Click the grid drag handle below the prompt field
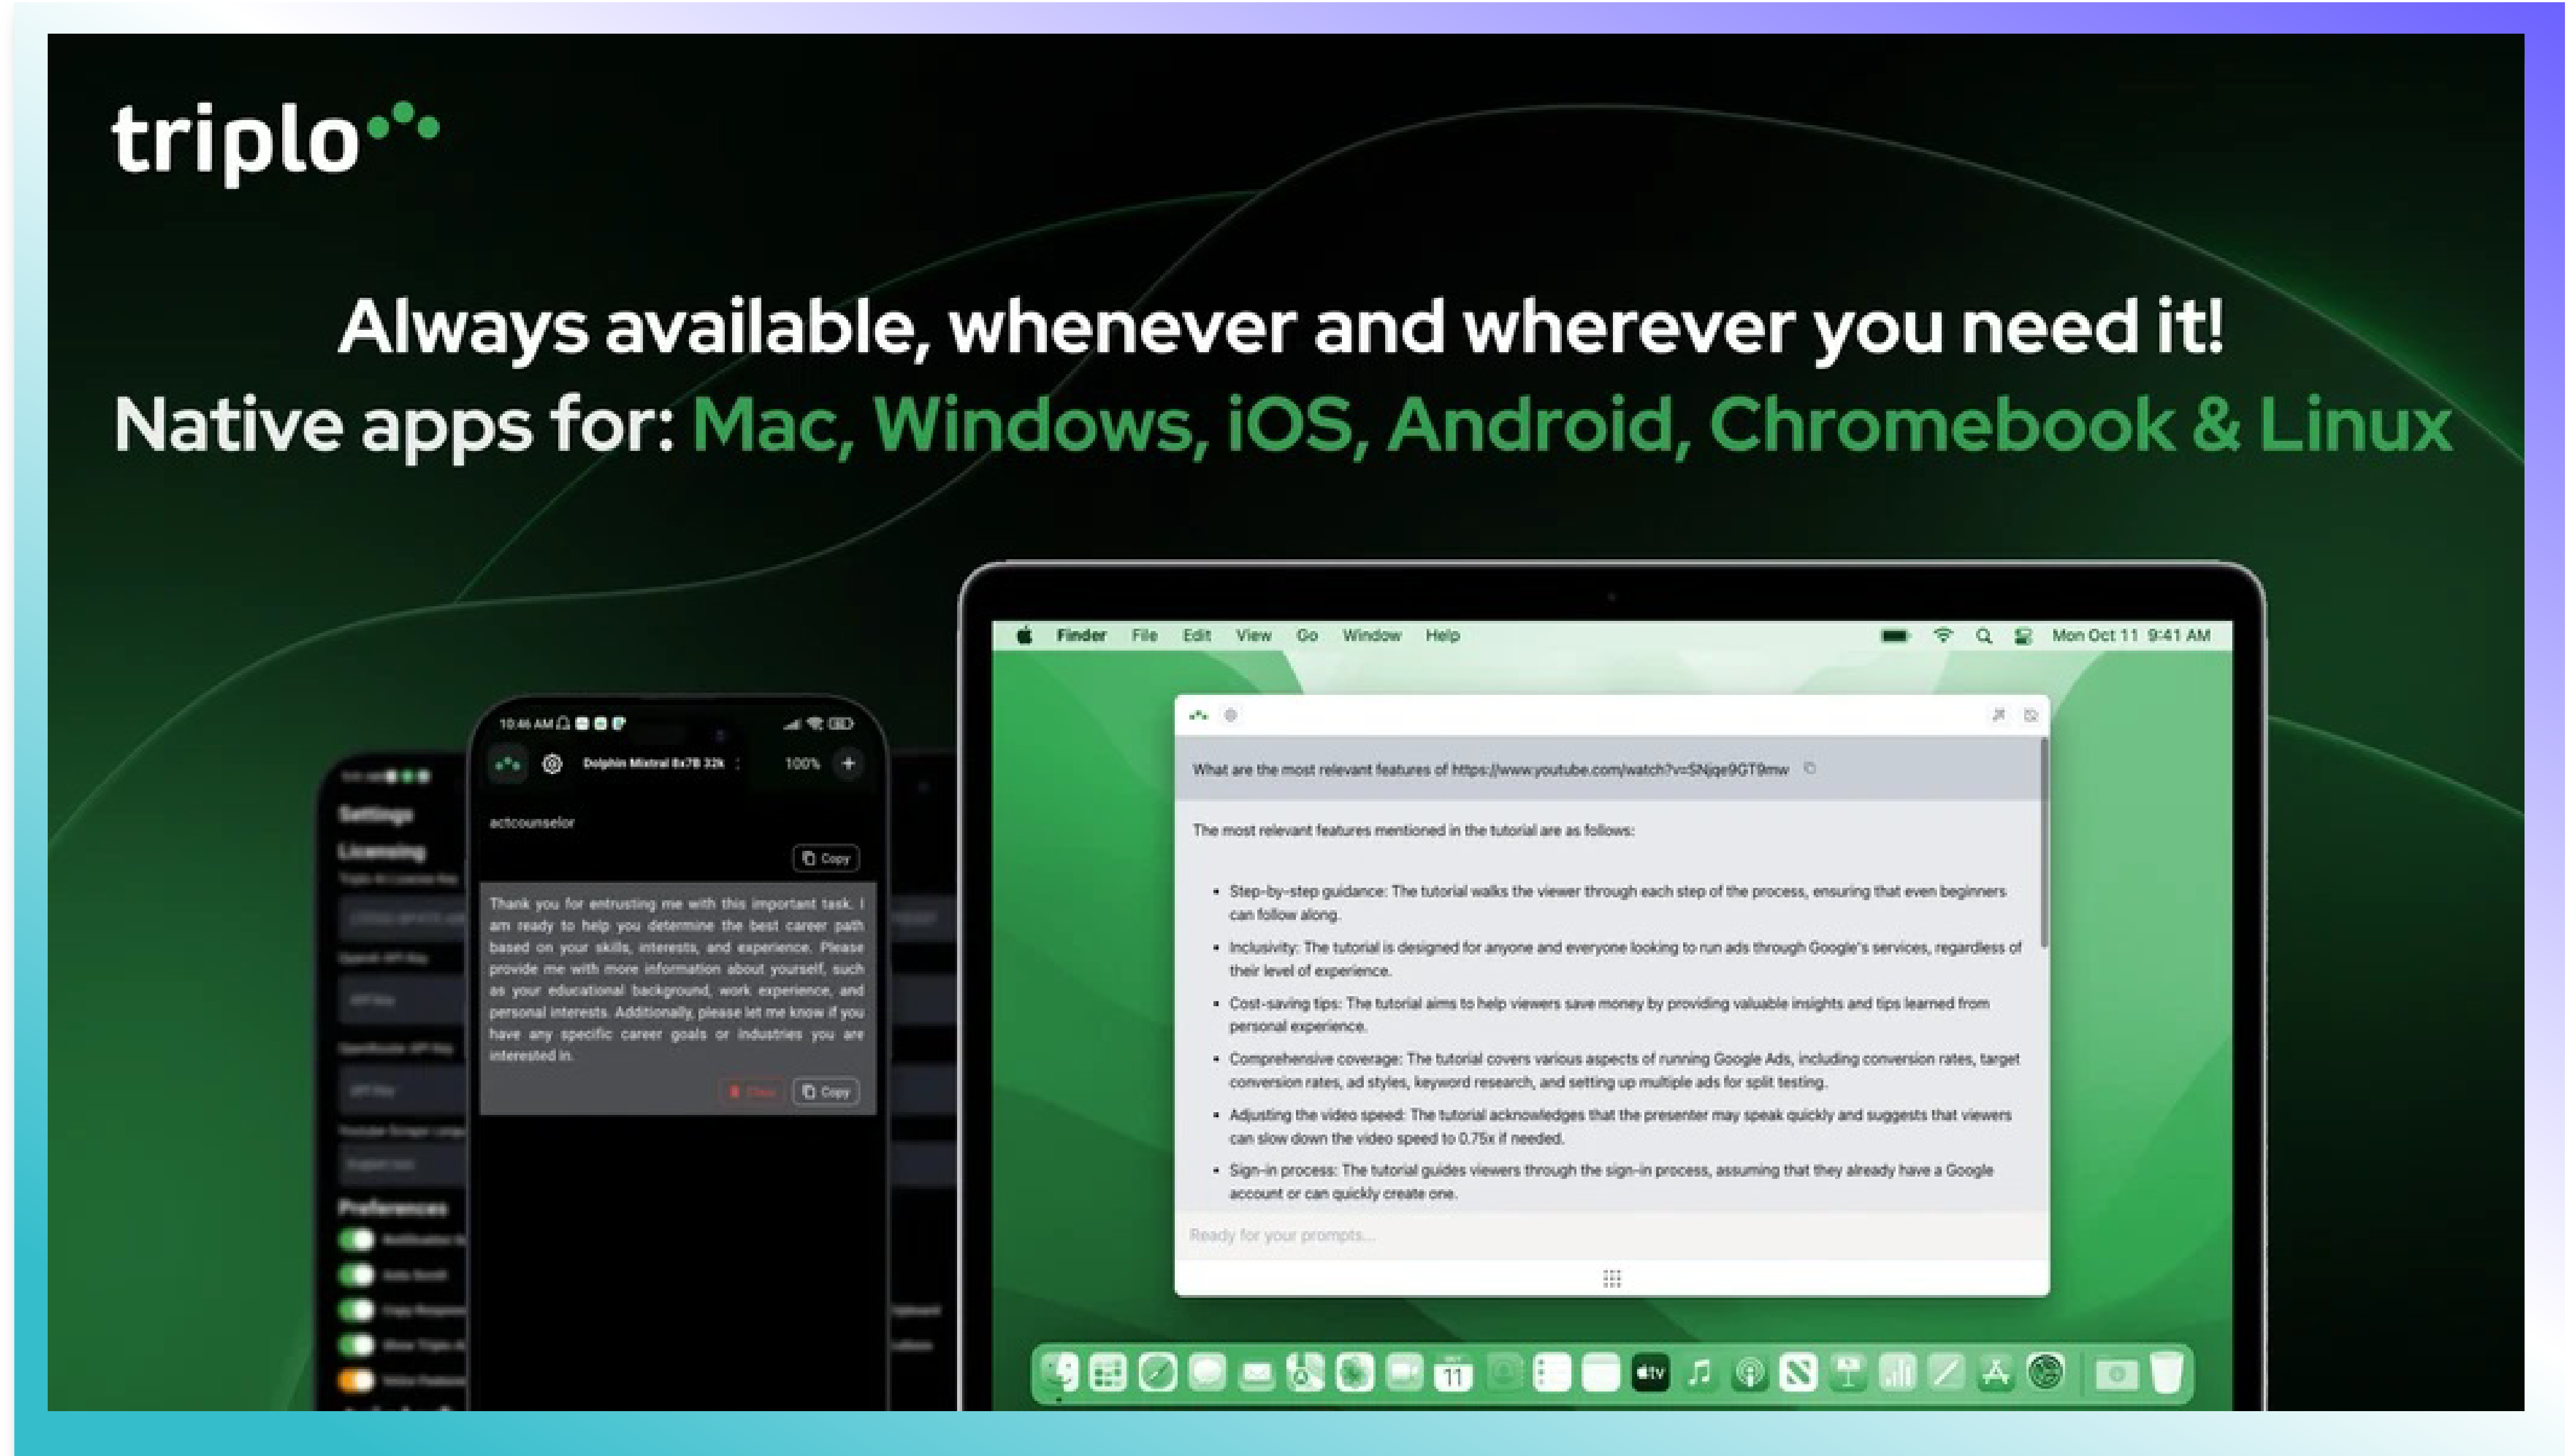 click(x=1612, y=1278)
